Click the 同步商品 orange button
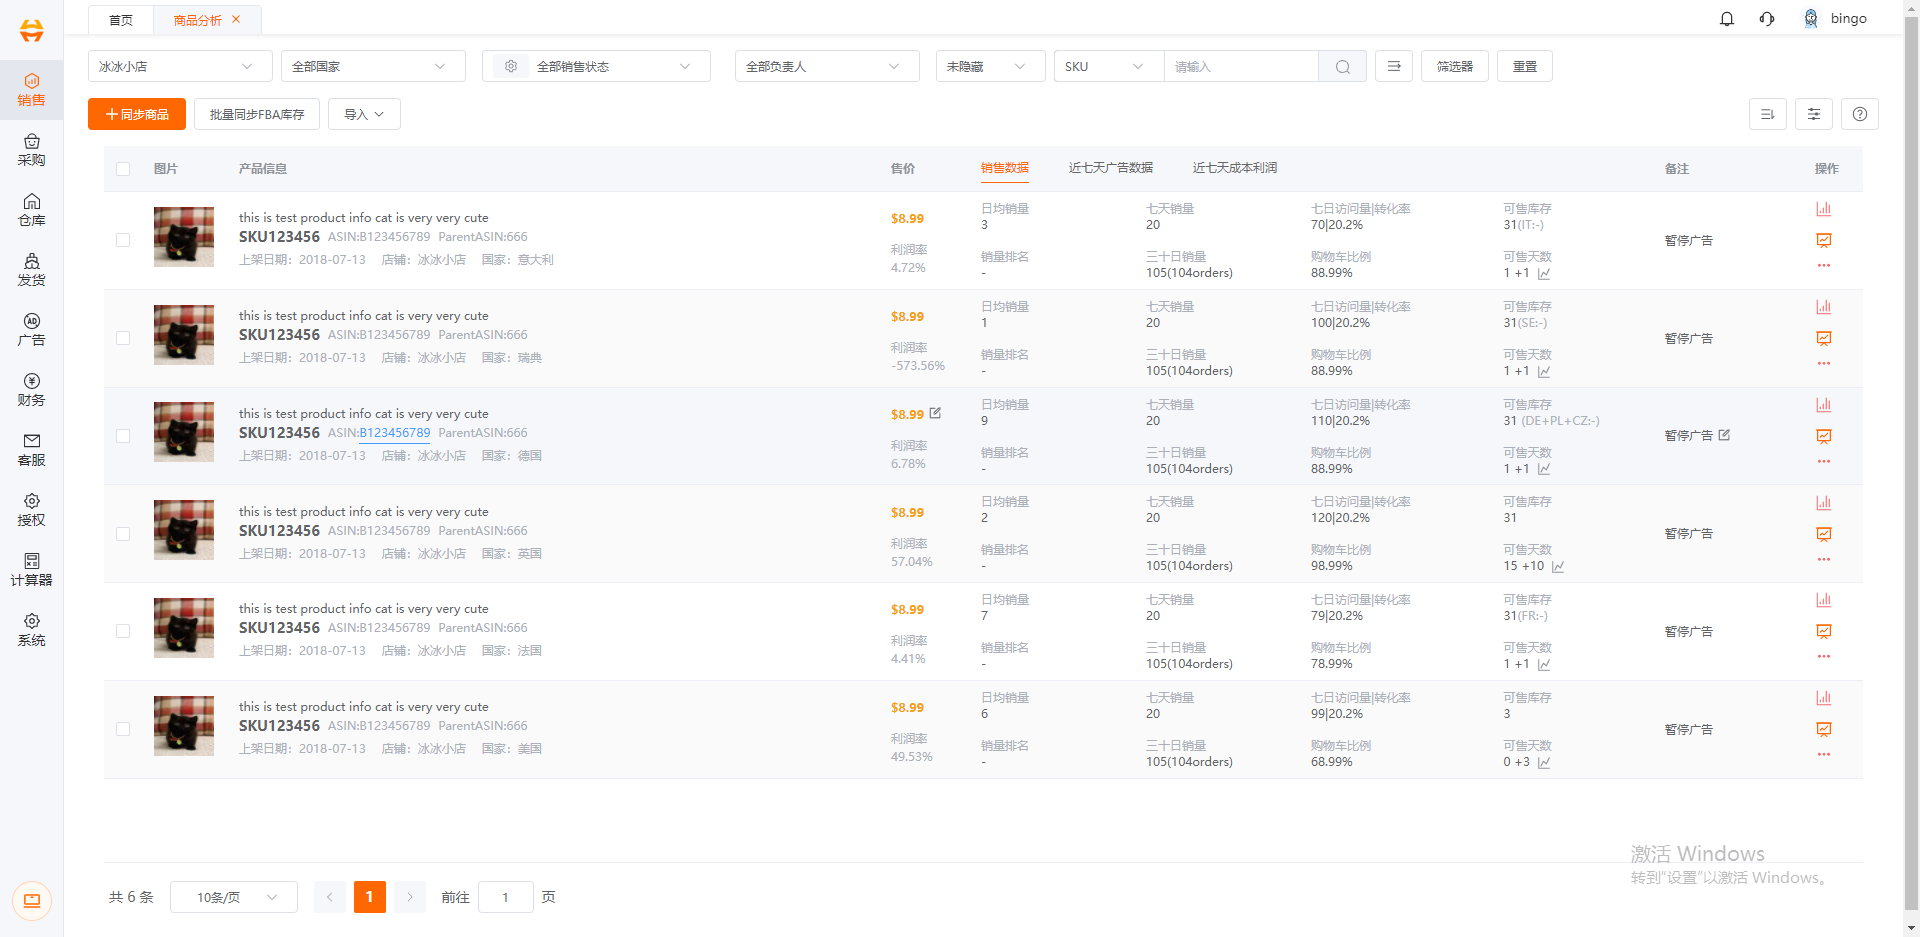The width and height of the screenshot is (1920, 937). pyautogui.click(x=137, y=114)
